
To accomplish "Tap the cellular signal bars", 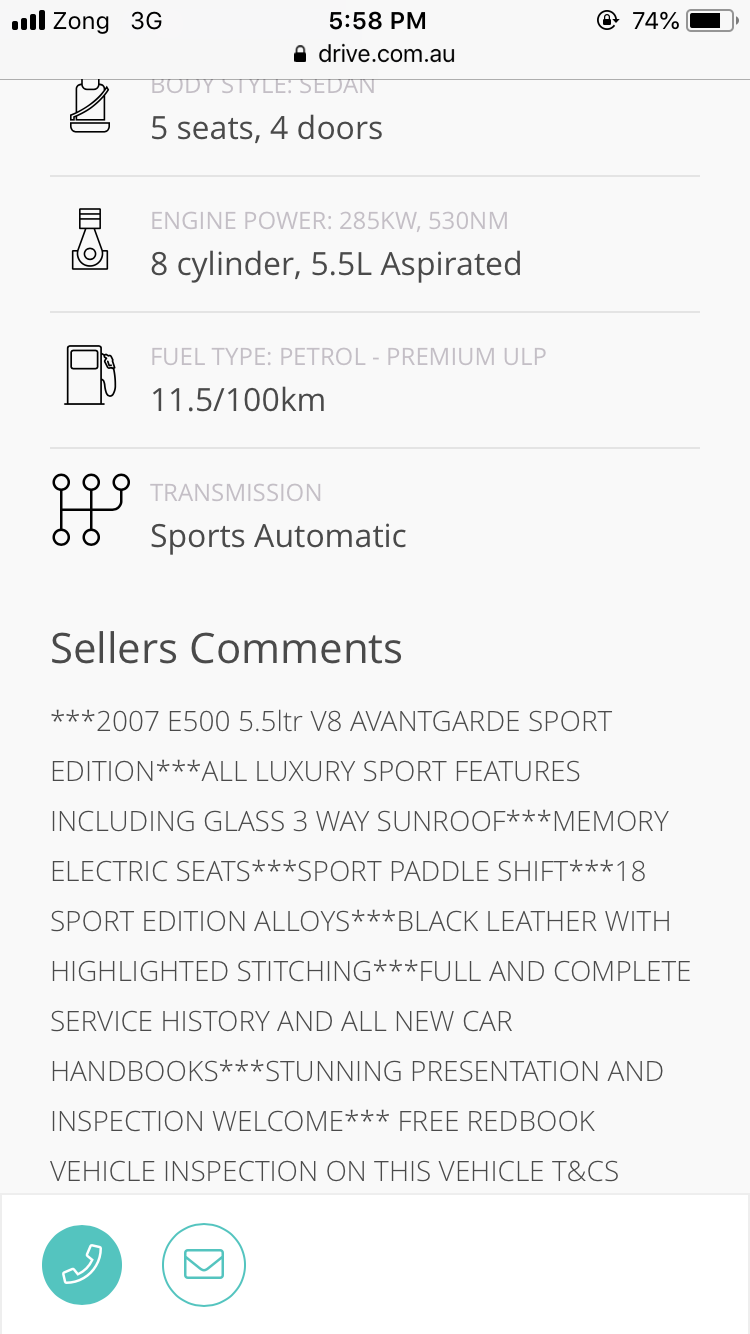I will tap(29, 21).
